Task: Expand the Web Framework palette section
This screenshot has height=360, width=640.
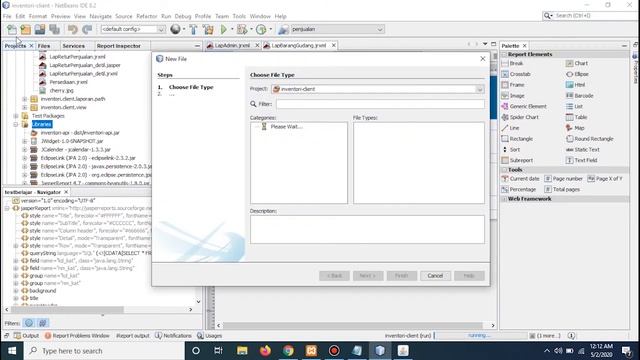Action: [x=504, y=199]
